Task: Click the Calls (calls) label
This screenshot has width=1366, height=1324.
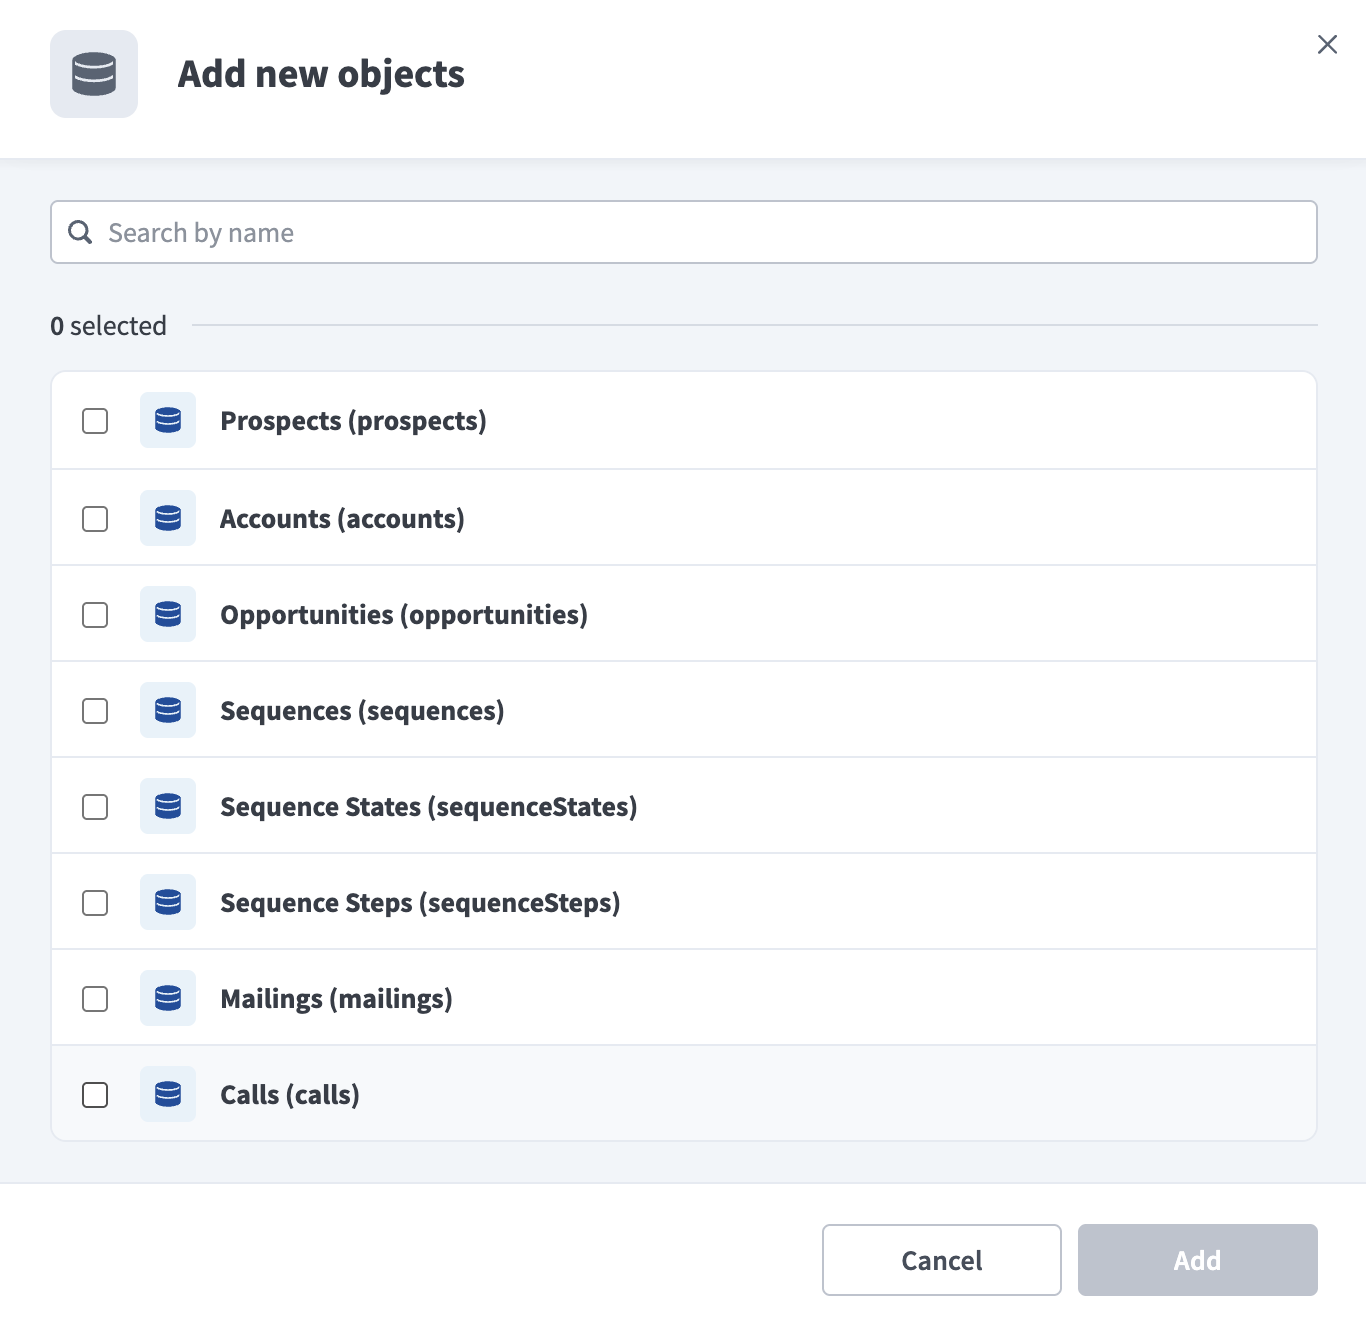Action: click(x=290, y=1095)
